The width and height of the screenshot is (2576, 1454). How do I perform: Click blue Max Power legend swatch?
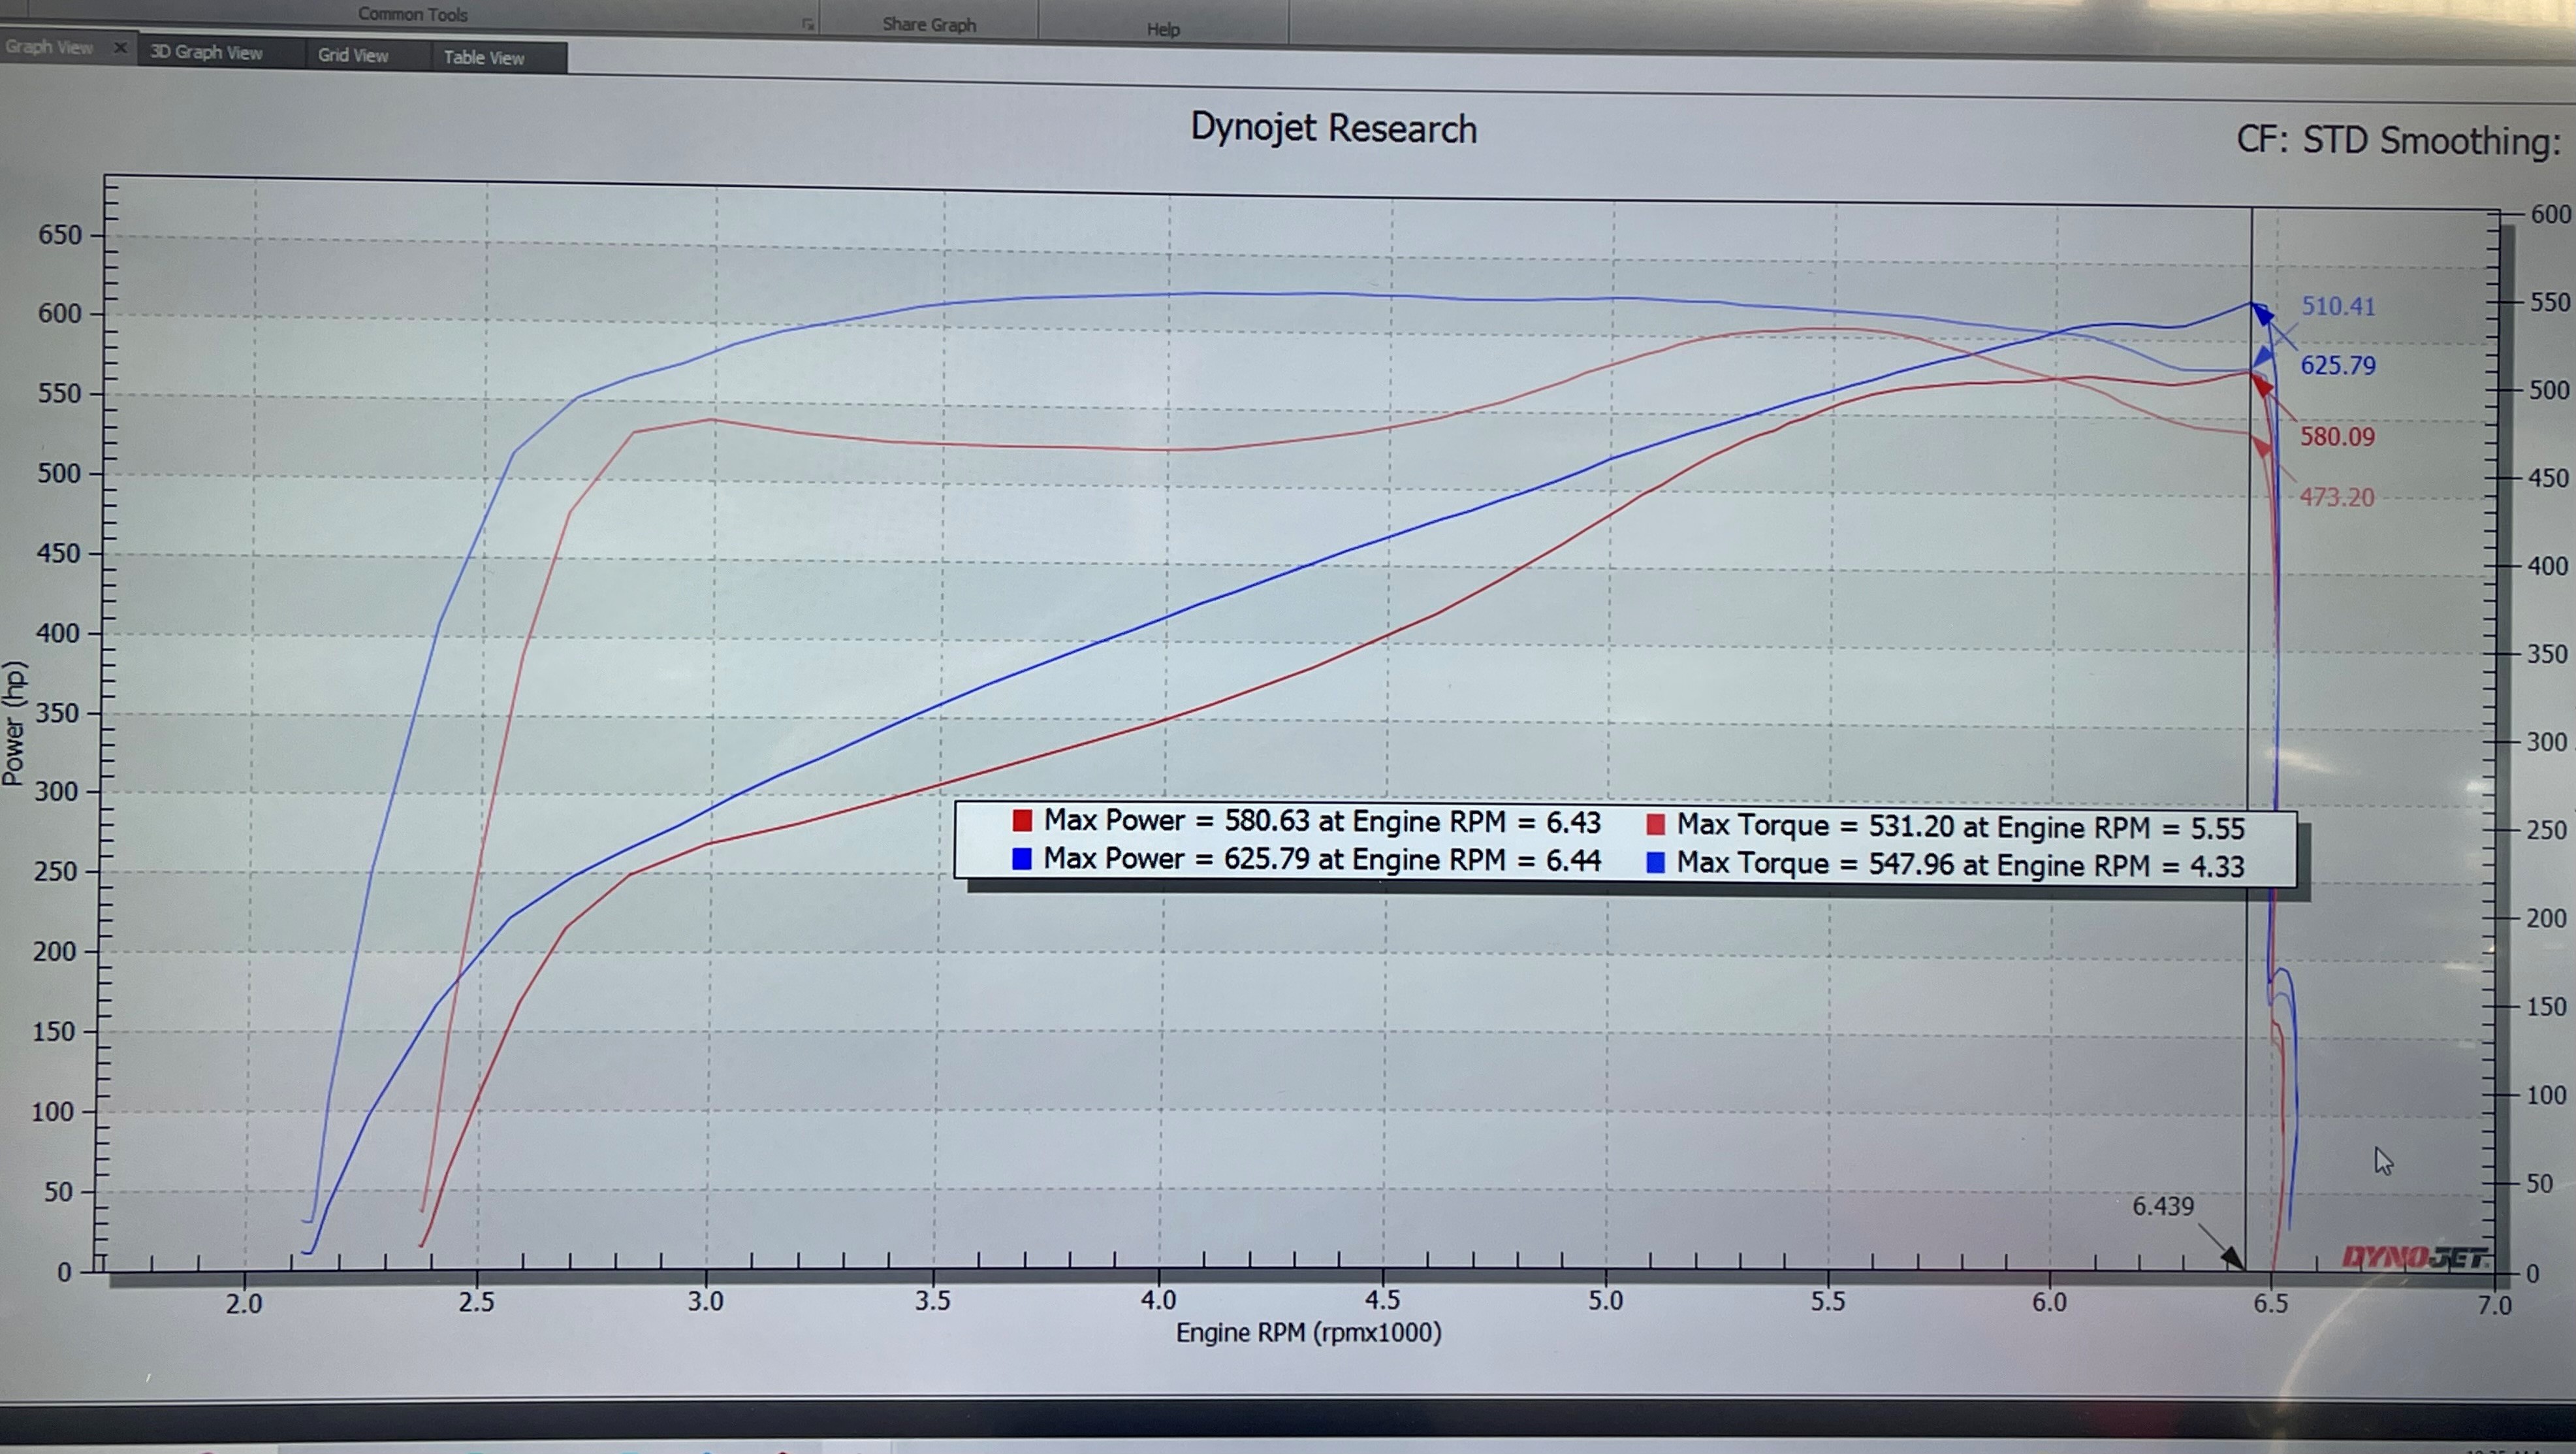coord(1021,859)
